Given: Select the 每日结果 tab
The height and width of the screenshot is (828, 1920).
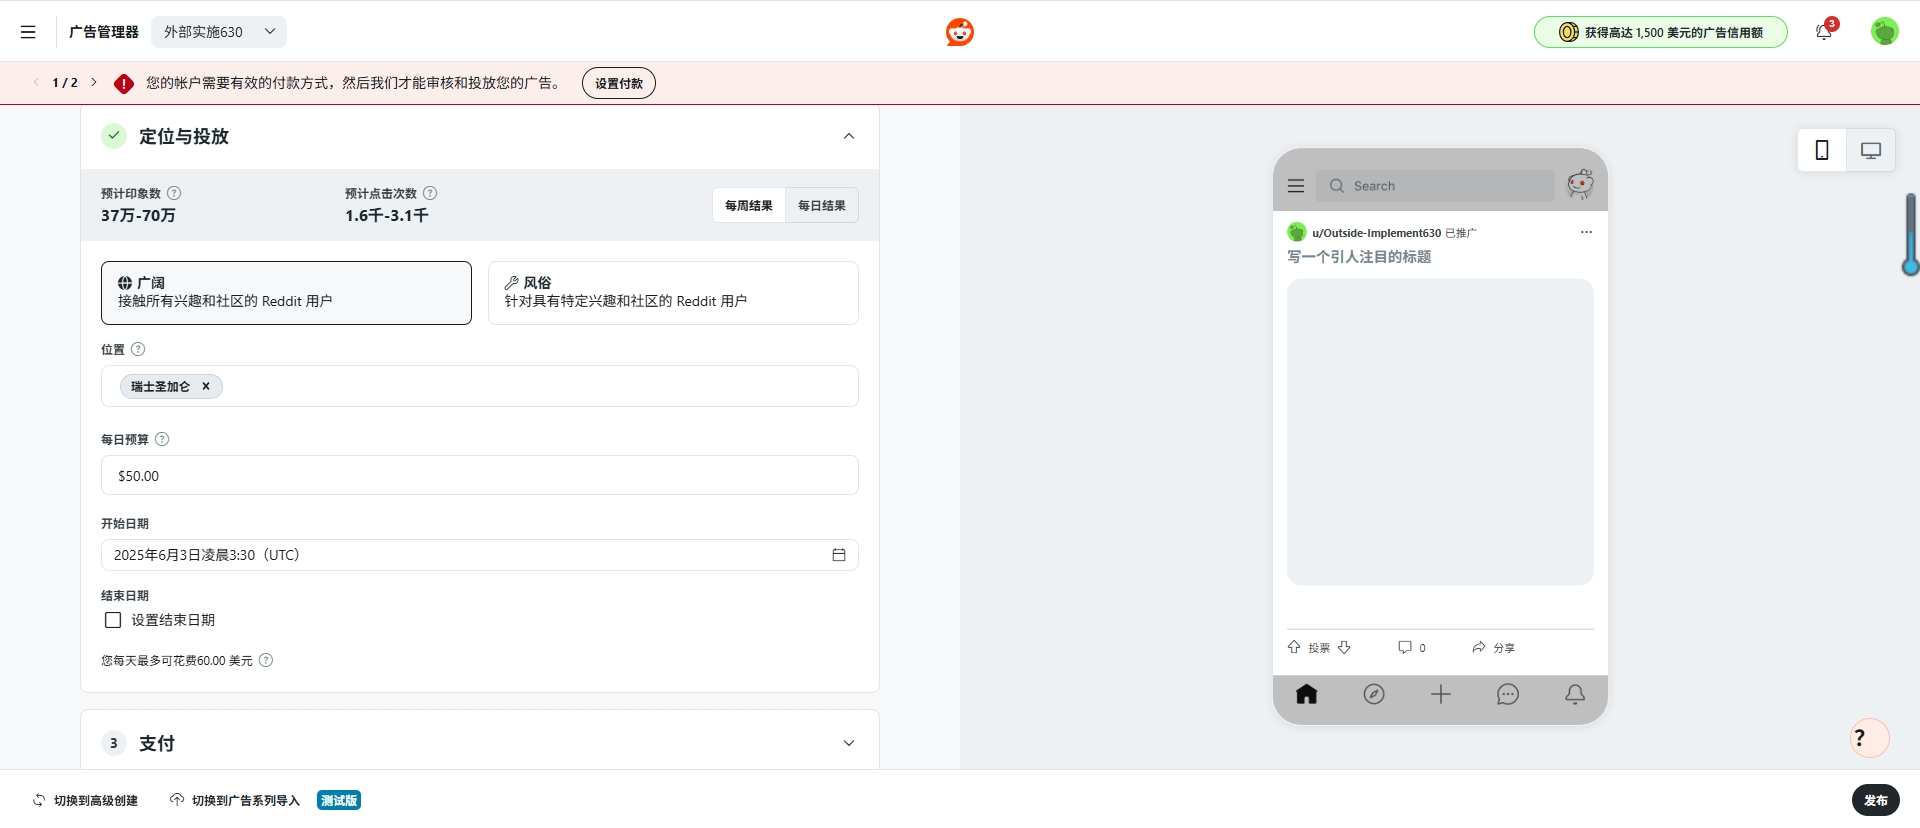Looking at the screenshot, I should (822, 205).
